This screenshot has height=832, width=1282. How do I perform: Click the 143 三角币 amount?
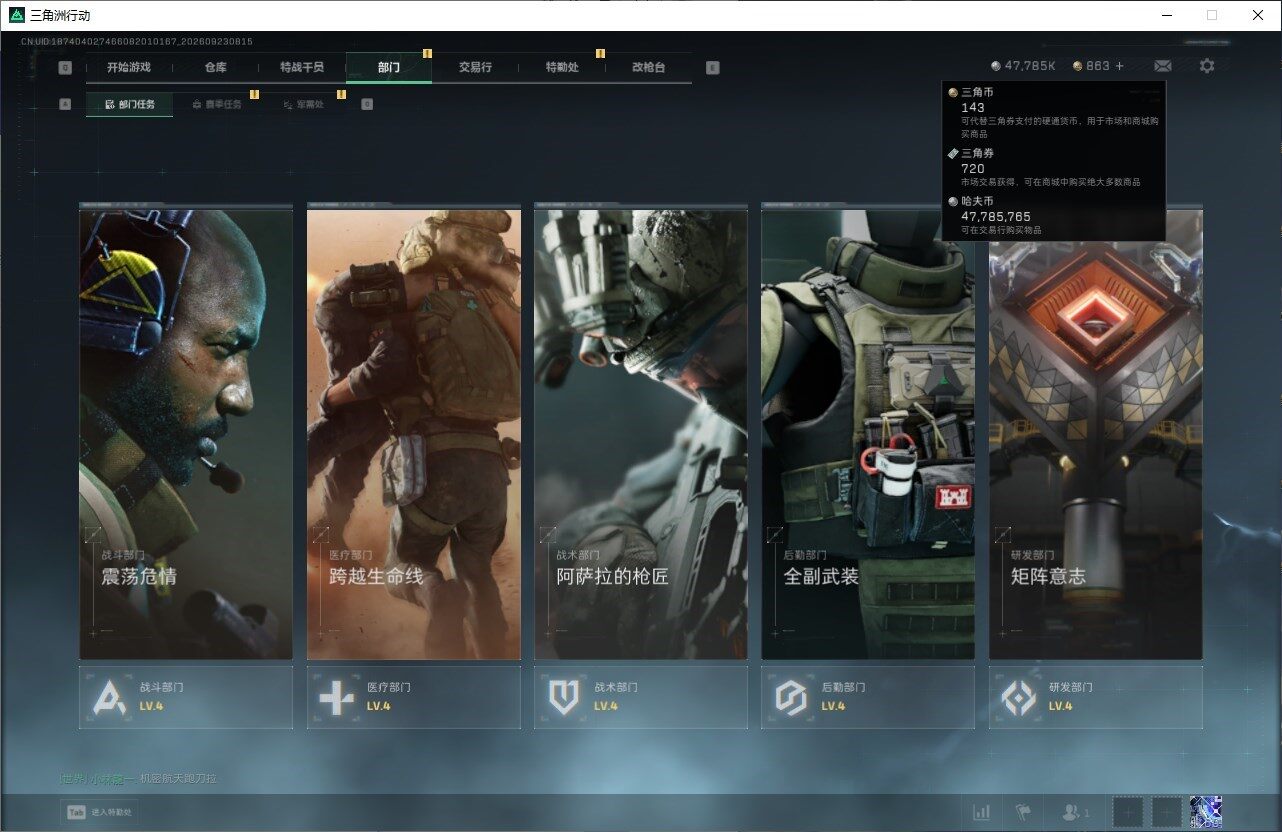(972, 107)
